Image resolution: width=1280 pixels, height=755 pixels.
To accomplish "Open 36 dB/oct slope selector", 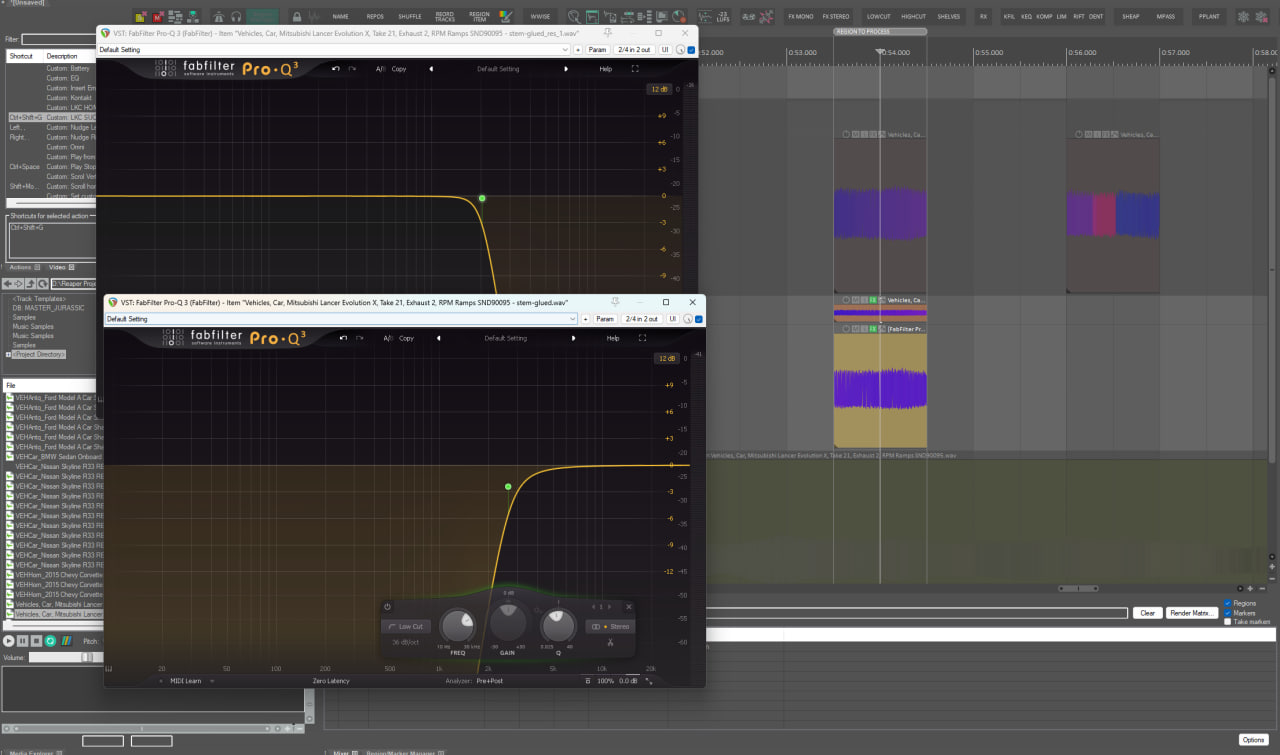I will point(406,642).
